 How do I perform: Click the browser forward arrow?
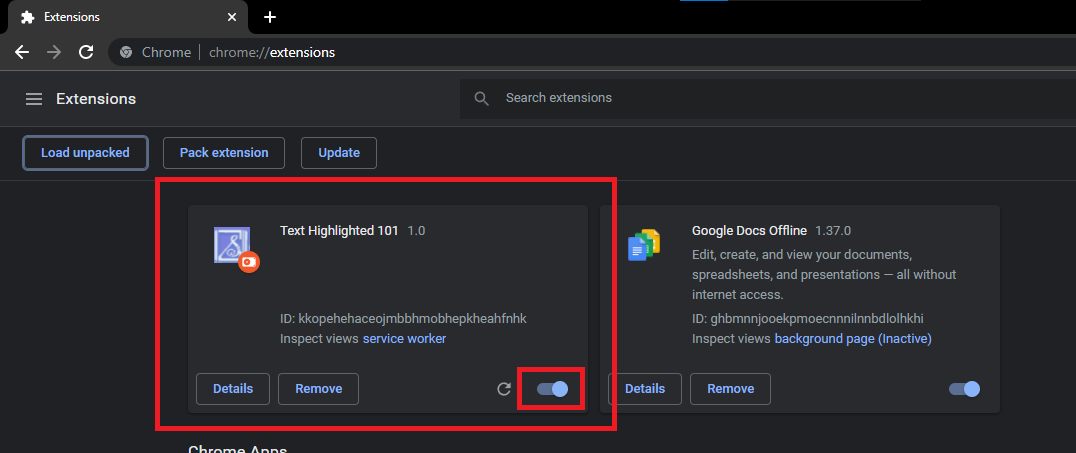54,52
